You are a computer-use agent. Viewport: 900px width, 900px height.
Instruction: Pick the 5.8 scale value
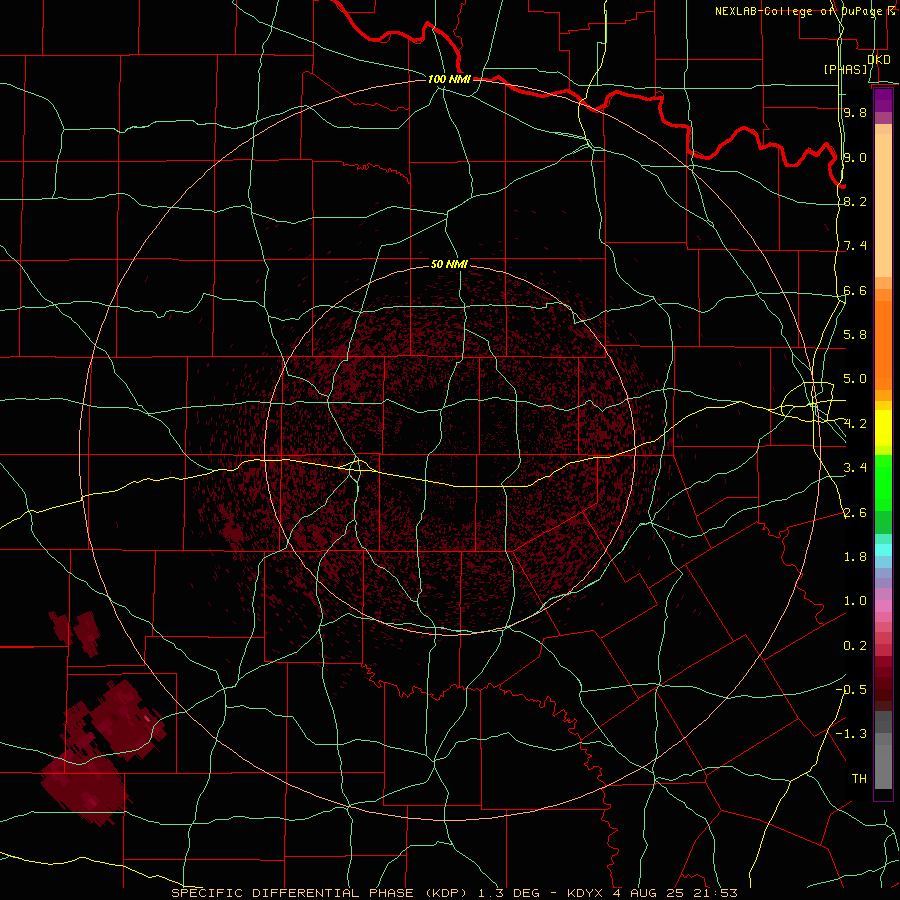[x=855, y=335]
